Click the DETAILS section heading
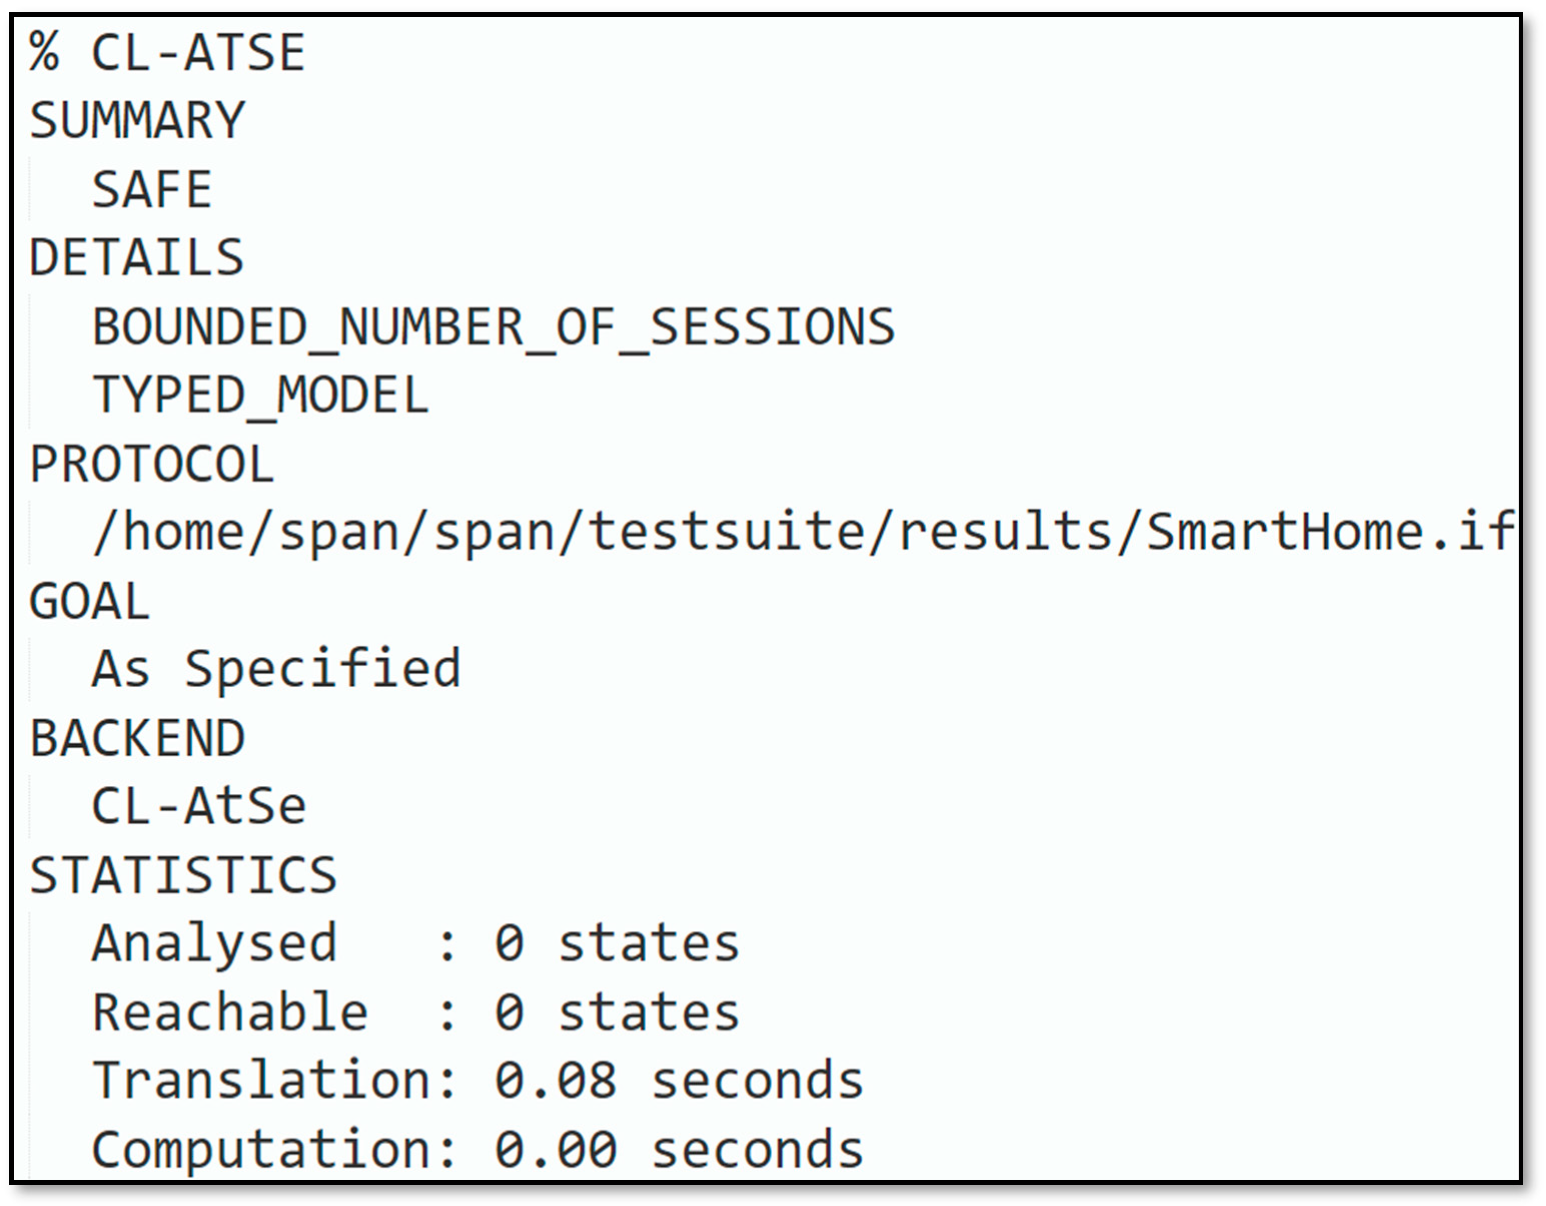 pos(137,258)
